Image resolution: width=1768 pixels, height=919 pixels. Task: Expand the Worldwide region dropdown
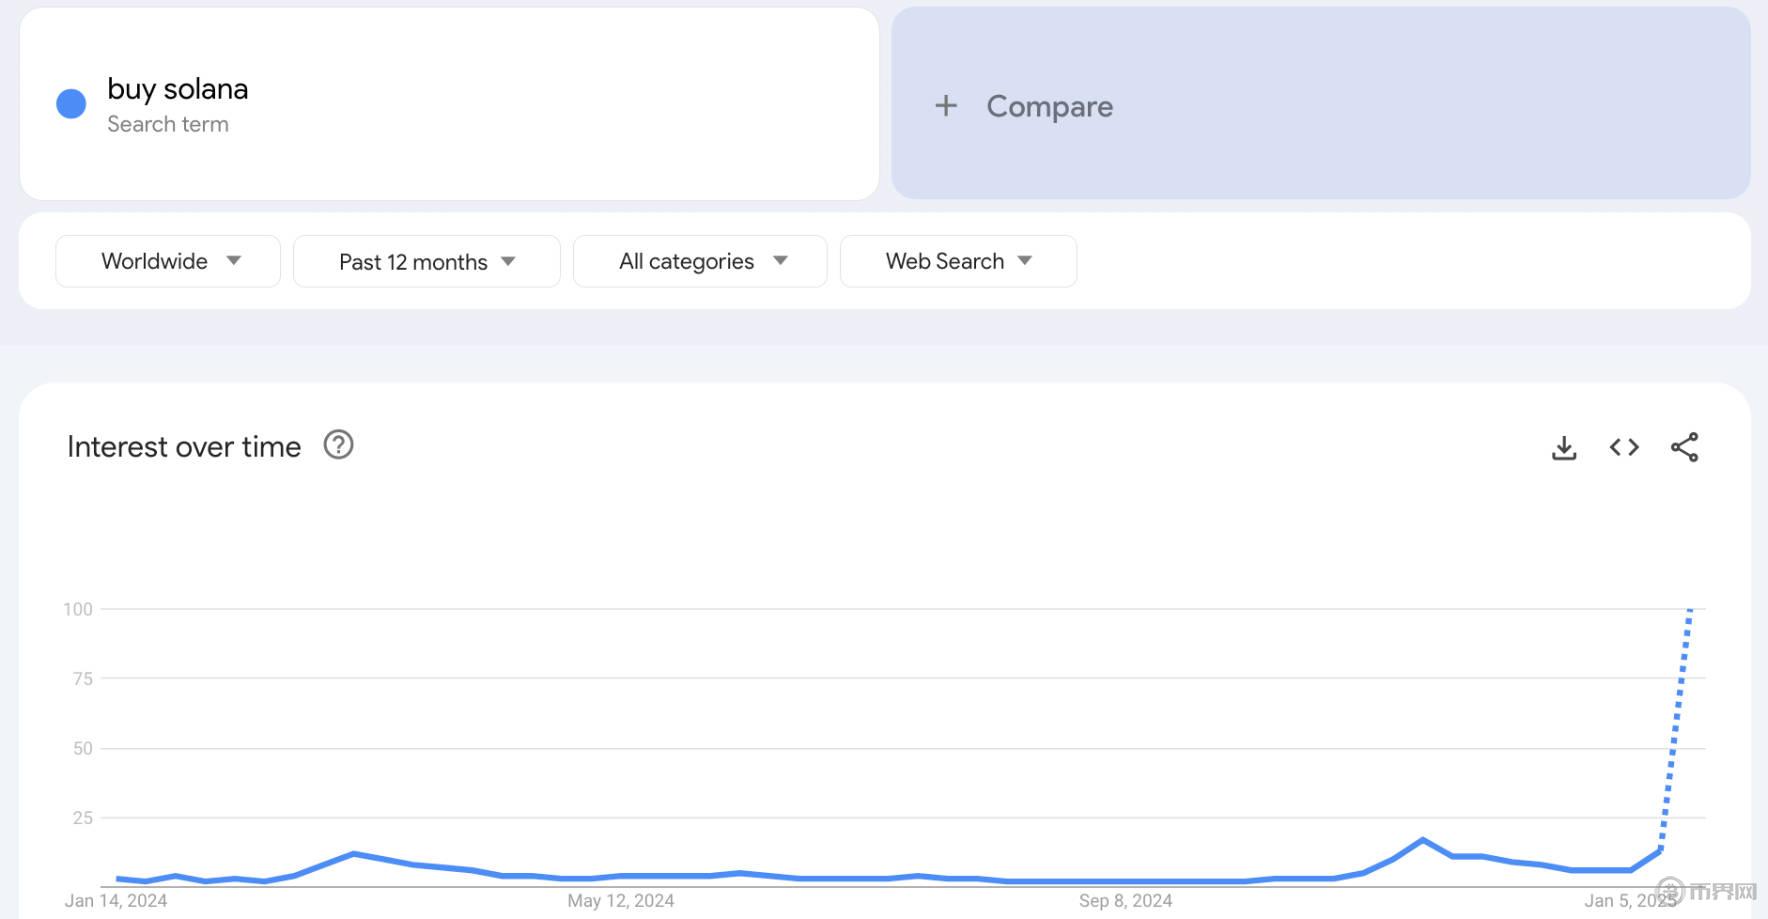168,261
